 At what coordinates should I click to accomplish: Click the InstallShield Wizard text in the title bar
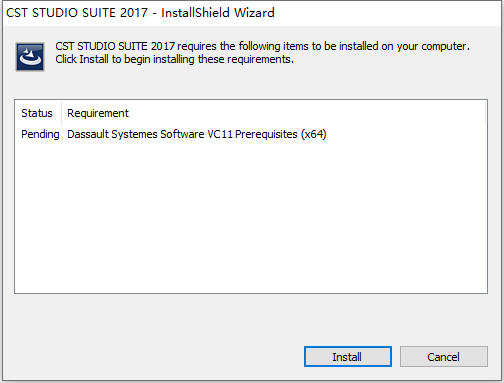pyautogui.click(x=218, y=13)
